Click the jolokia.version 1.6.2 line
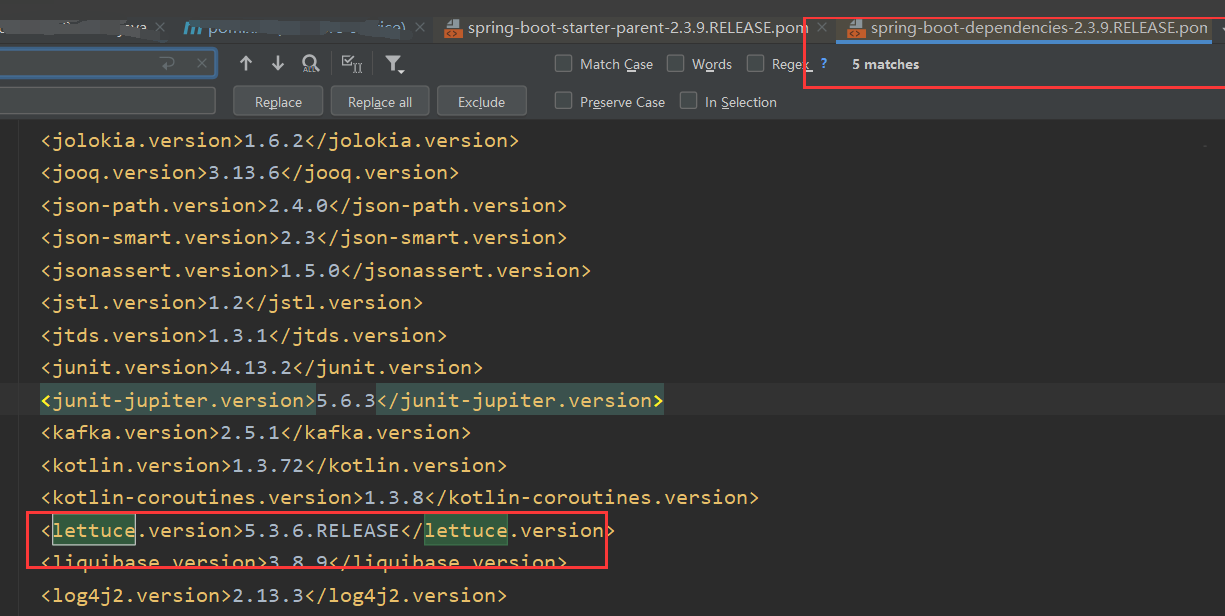Viewport: 1225px width, 616px height. coord(279,140)
